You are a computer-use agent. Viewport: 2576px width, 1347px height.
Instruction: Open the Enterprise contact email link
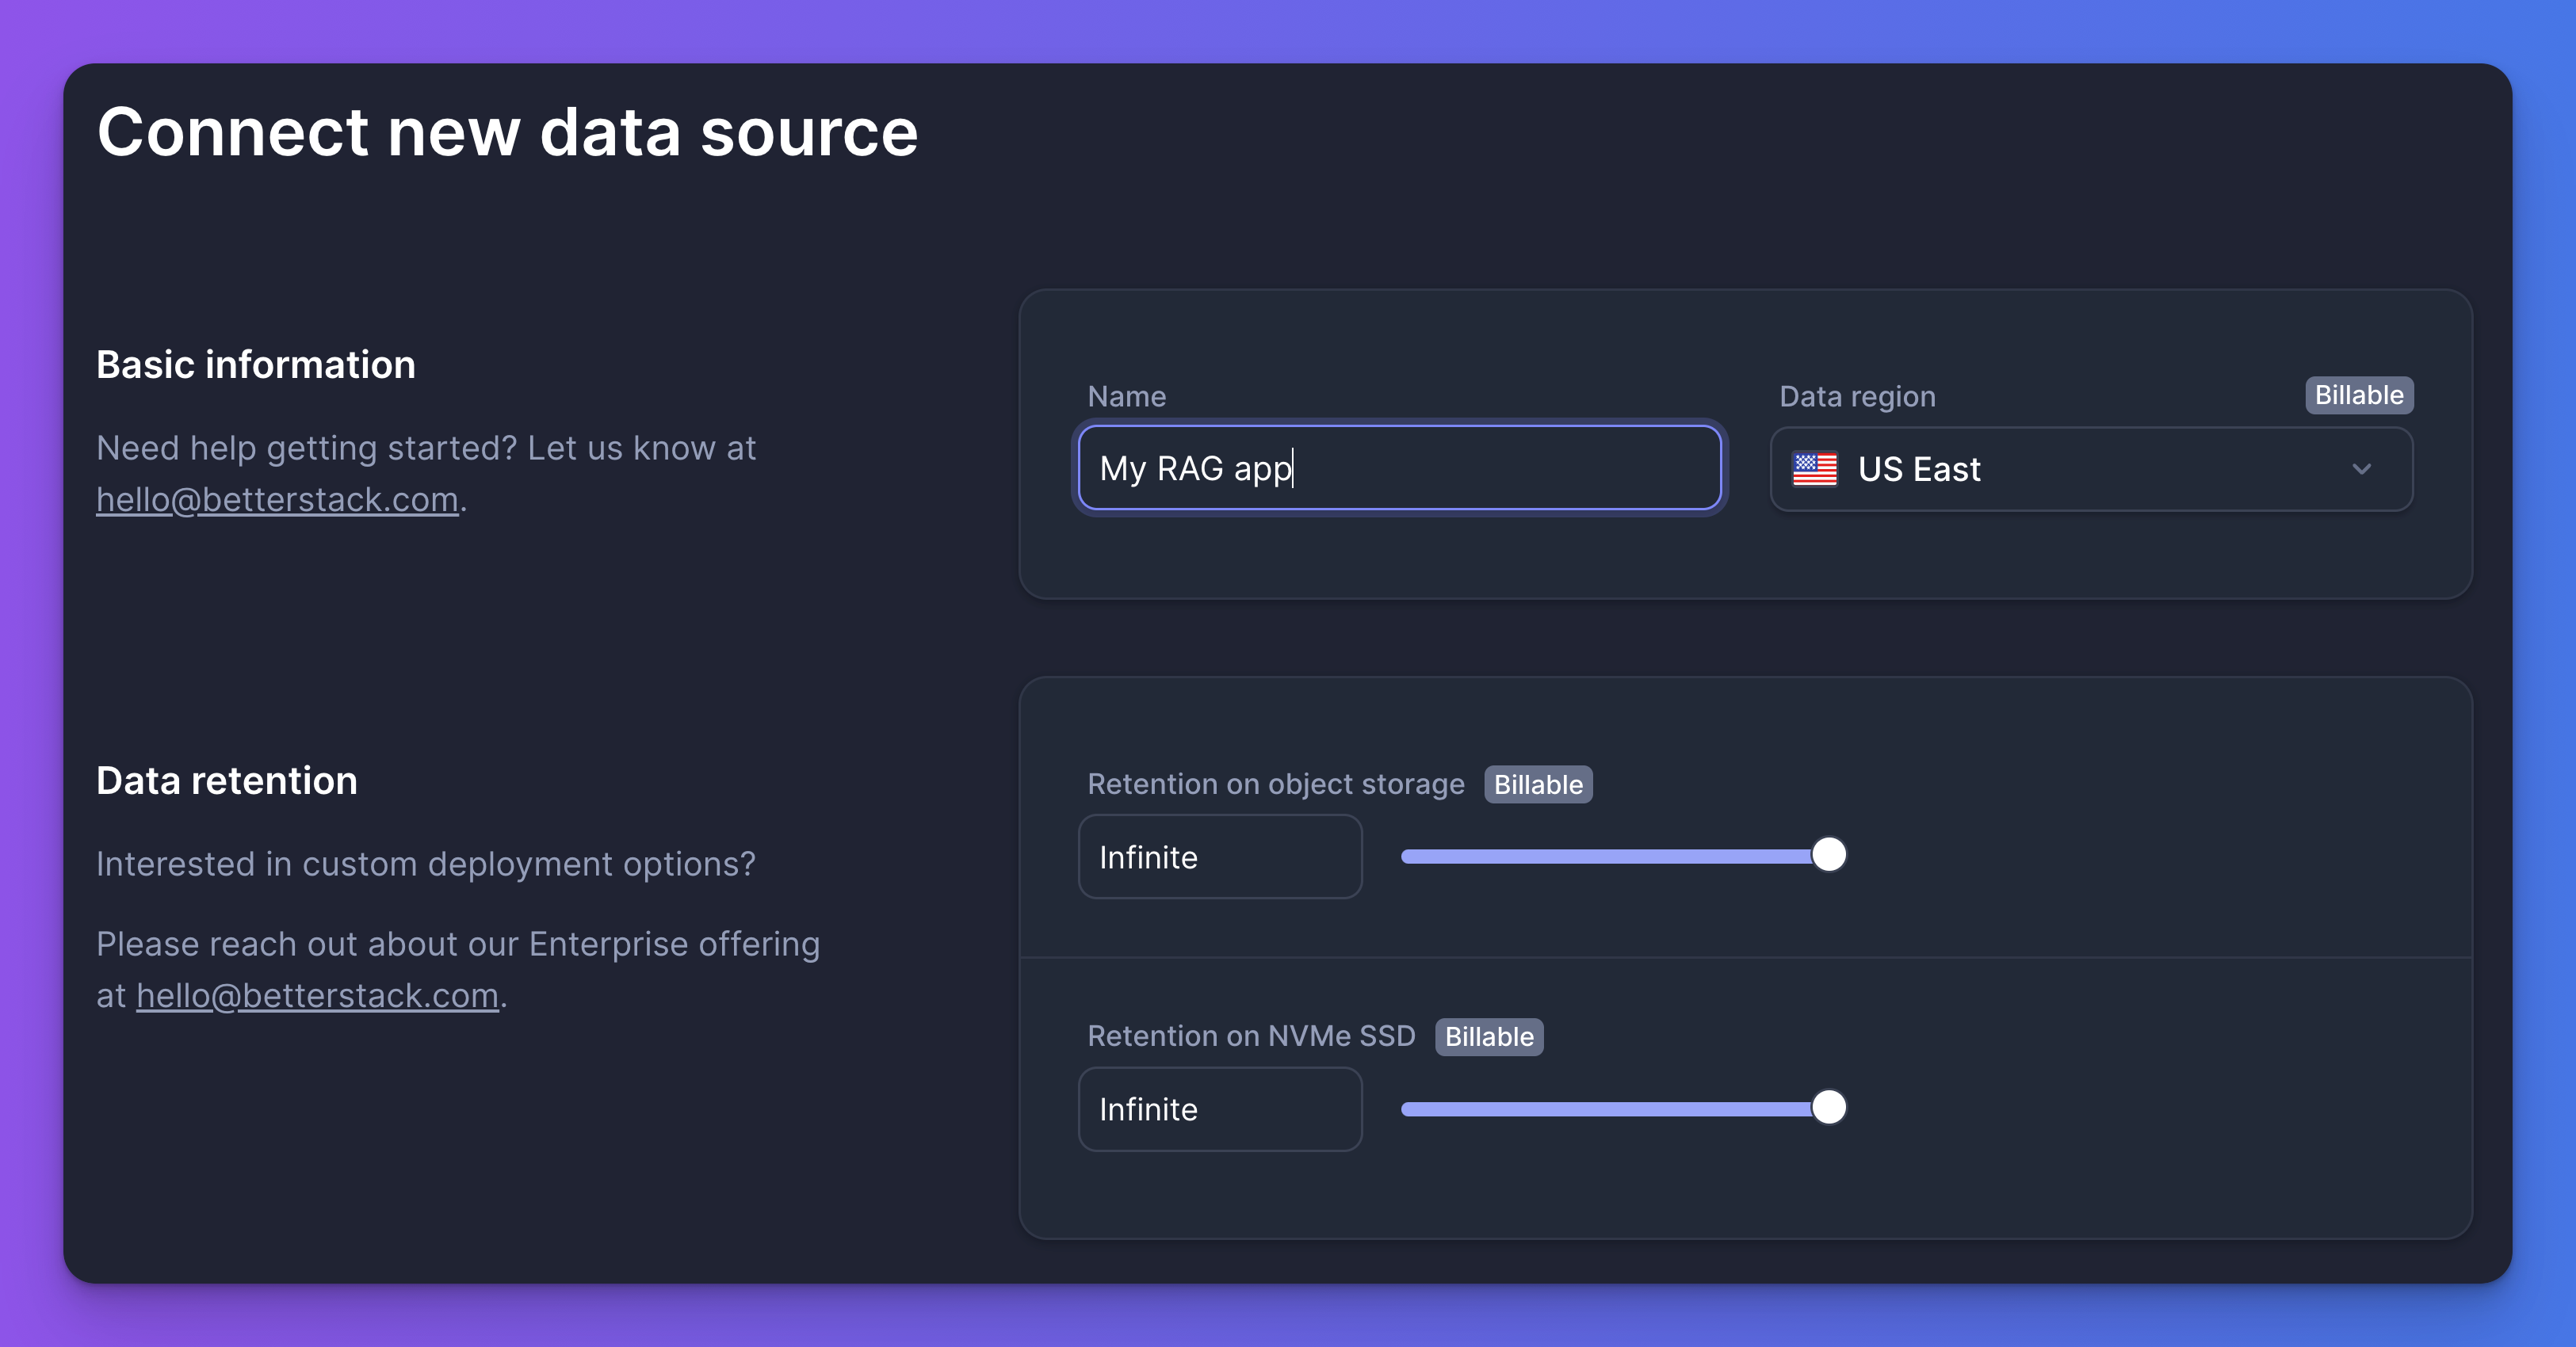tap(316, 995)
